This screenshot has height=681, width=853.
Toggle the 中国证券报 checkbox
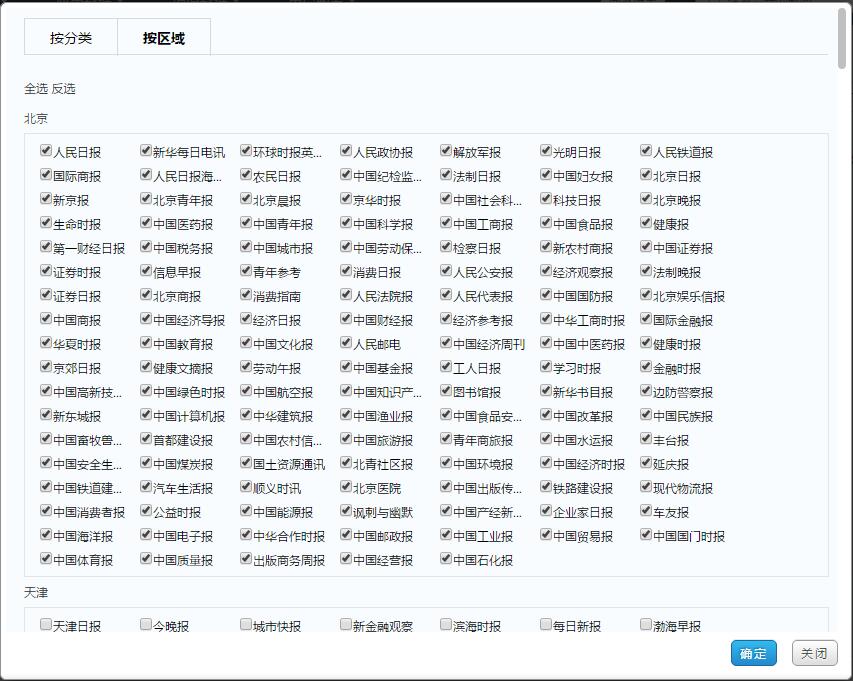click(x=646, y=246)
